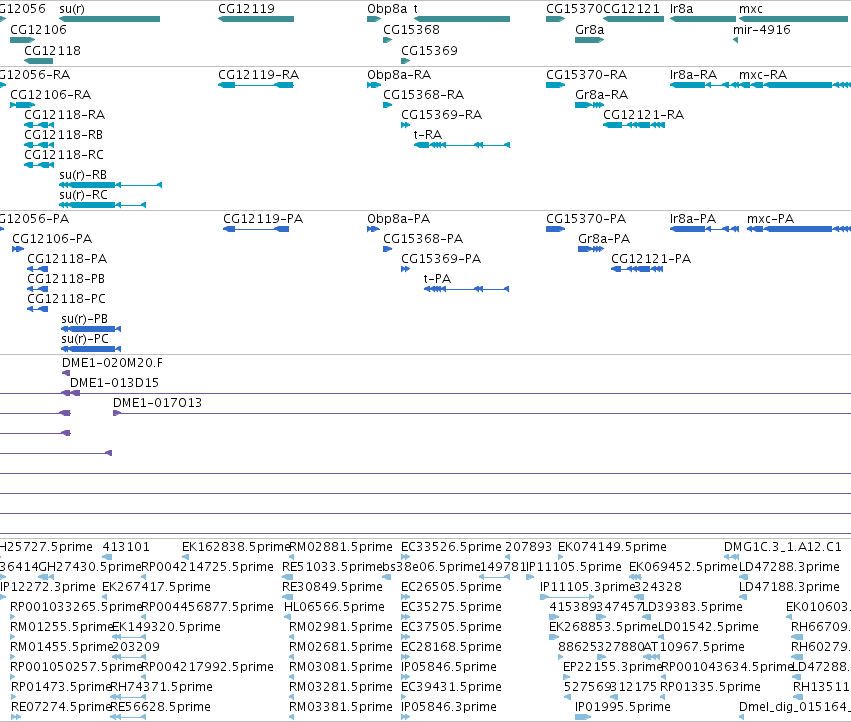Click the DME1-013D15 clone label

tap(114, 383)
